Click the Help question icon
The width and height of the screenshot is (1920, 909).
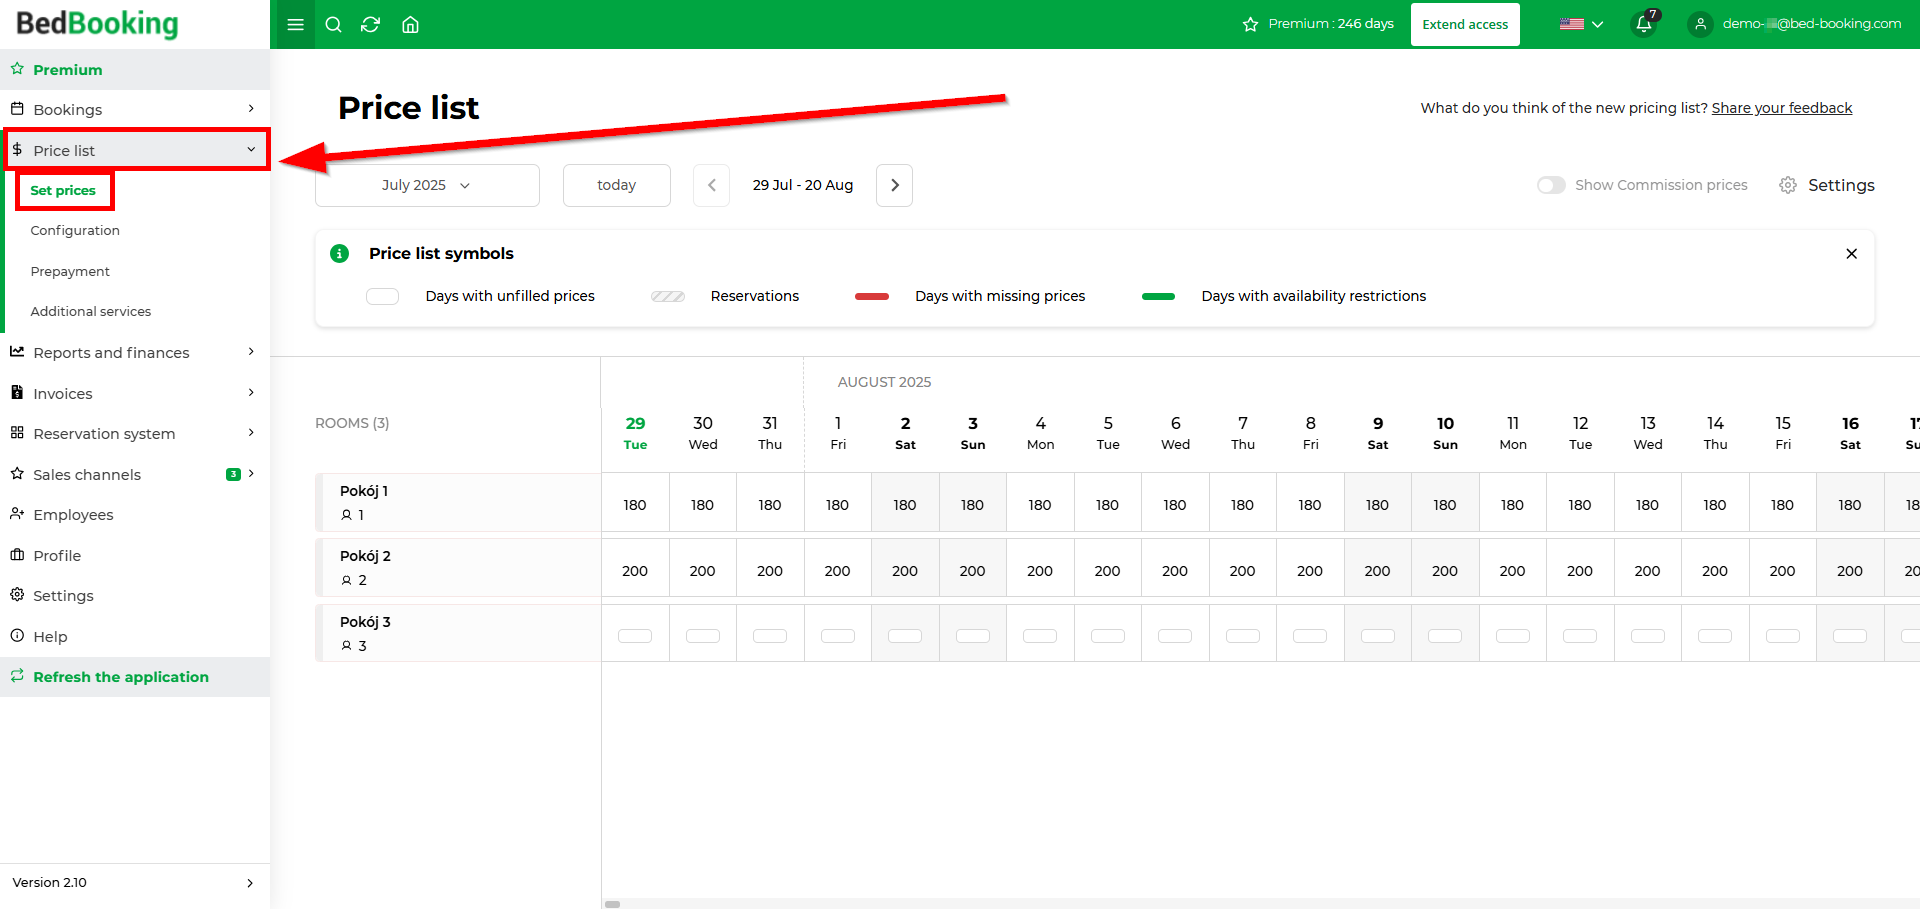tap(17, 635)
